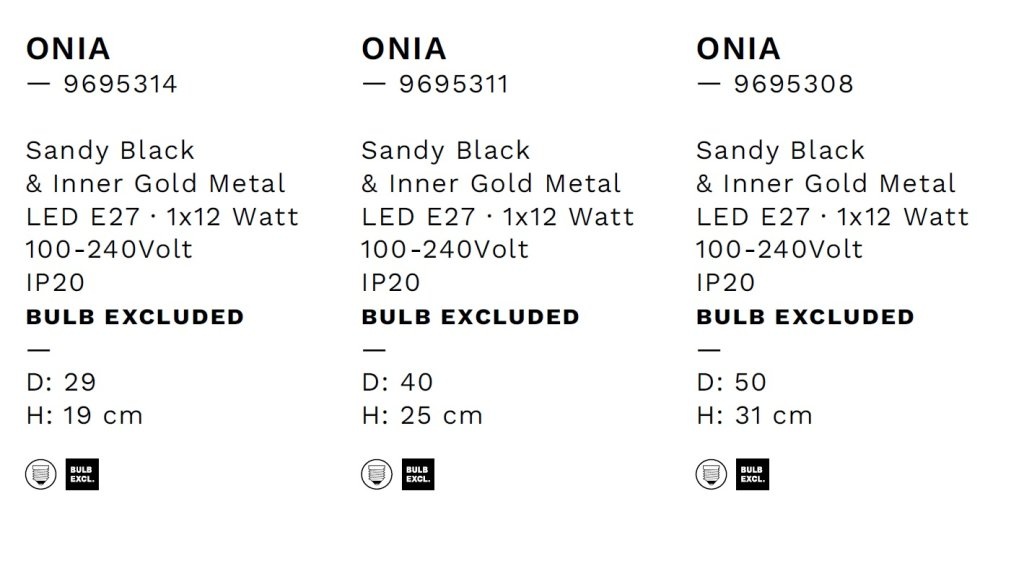The height and width of the screenshot is (574, 1024).
Task: Click the E27 bulb icon under 9695308
Action: click(711, 474)
